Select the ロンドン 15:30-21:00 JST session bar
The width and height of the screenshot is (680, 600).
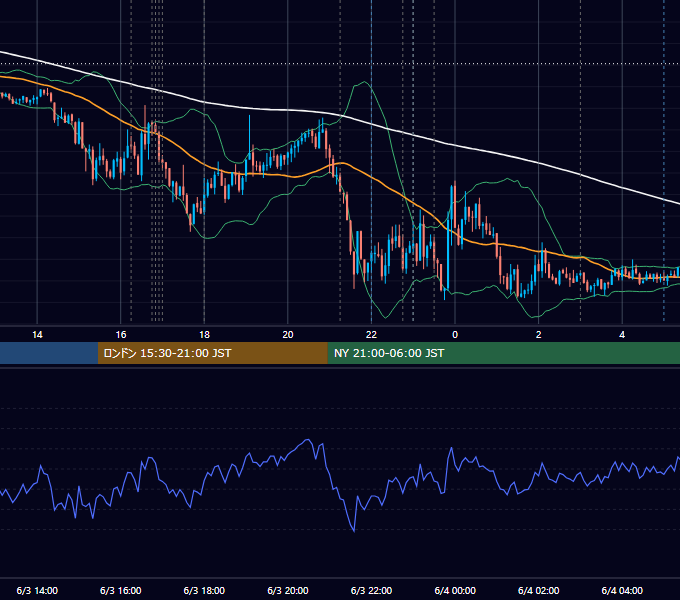212,353
